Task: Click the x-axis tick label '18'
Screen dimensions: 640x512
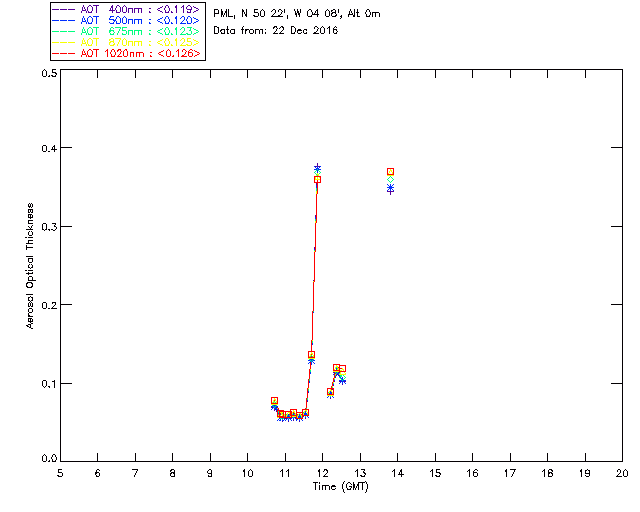Action: 547,474
